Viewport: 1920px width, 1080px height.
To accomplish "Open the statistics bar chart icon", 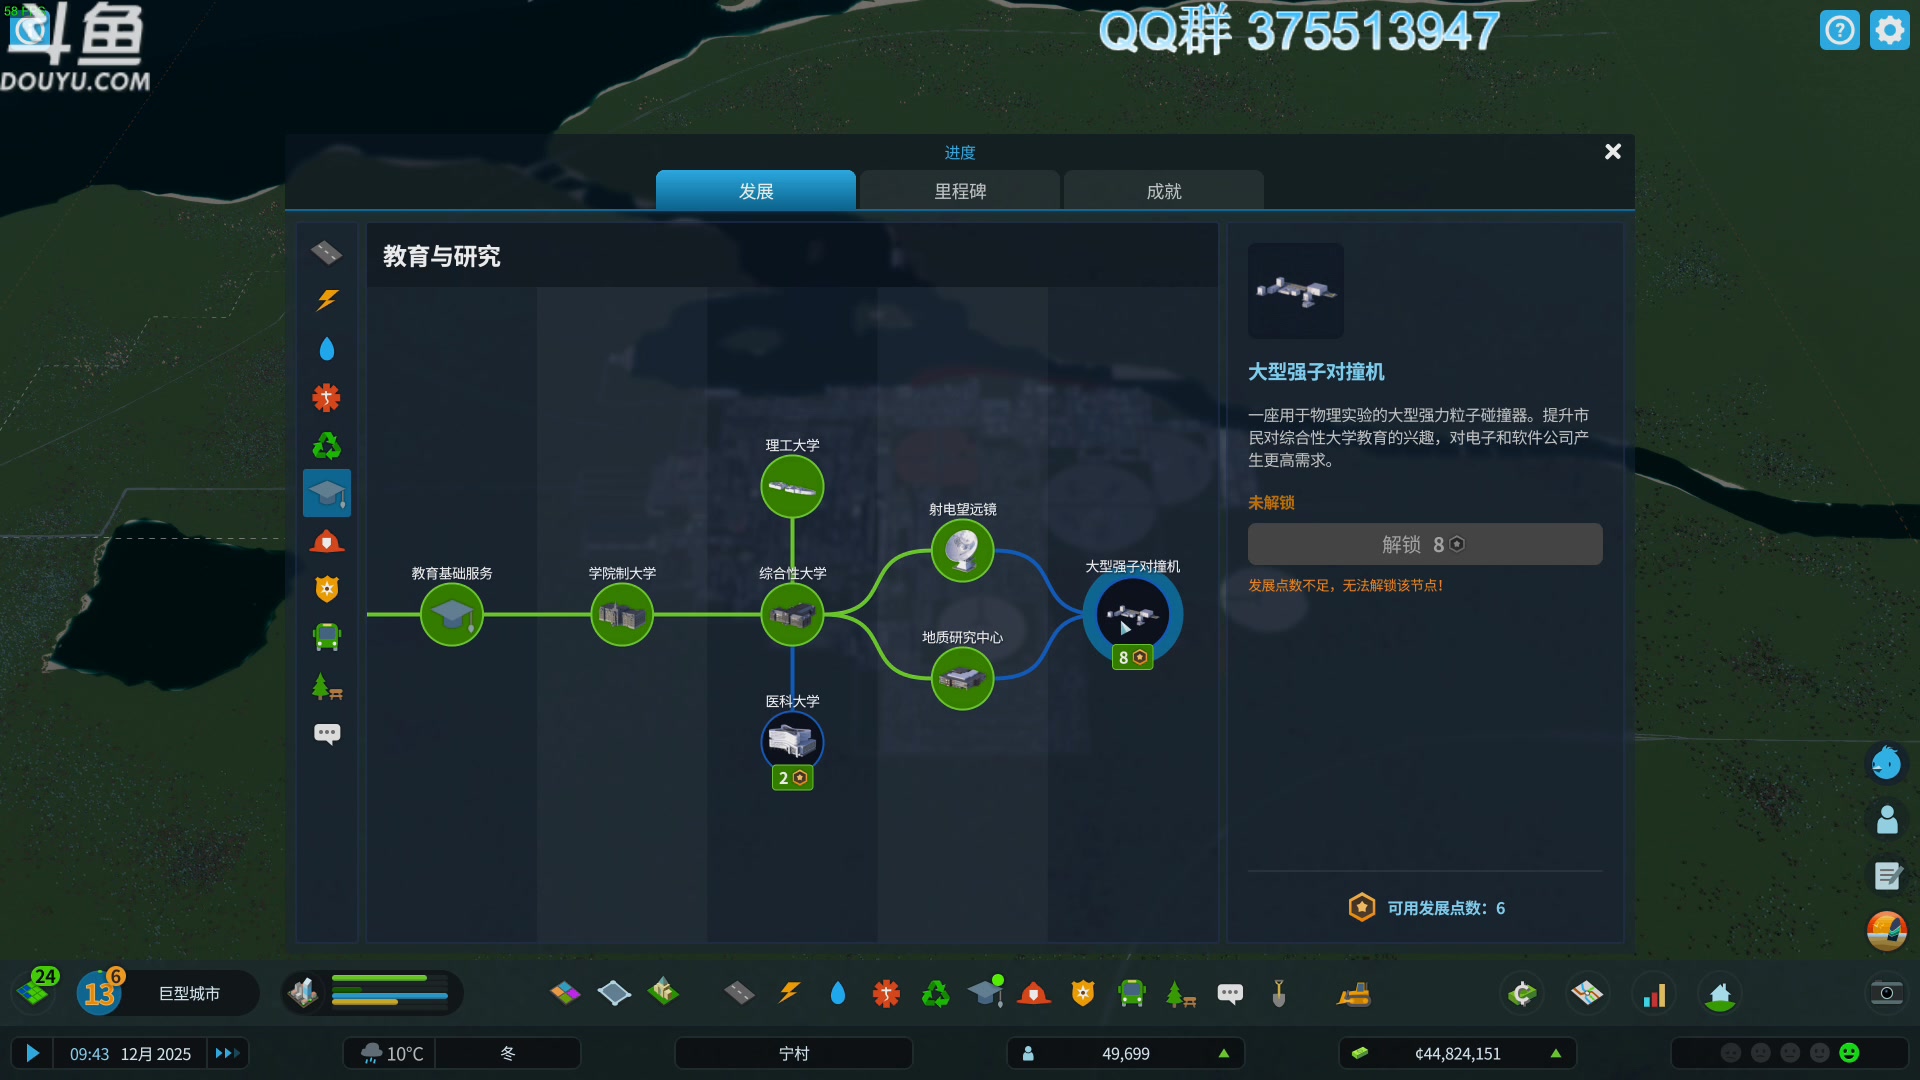I will click(1654, 994).
